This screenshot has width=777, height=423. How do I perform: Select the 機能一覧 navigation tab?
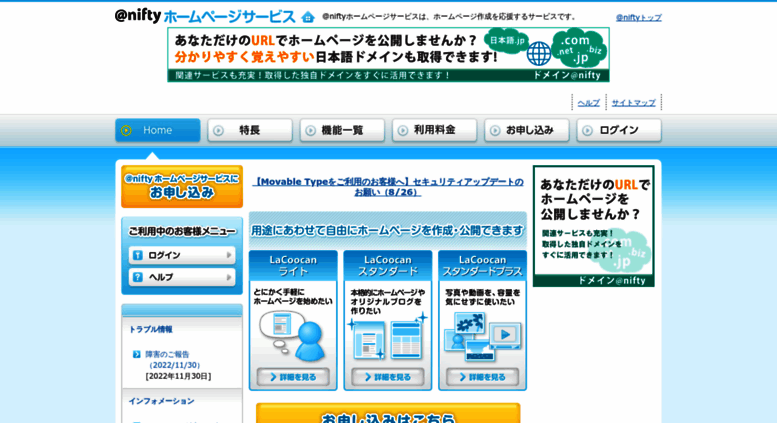click(342, 130)
